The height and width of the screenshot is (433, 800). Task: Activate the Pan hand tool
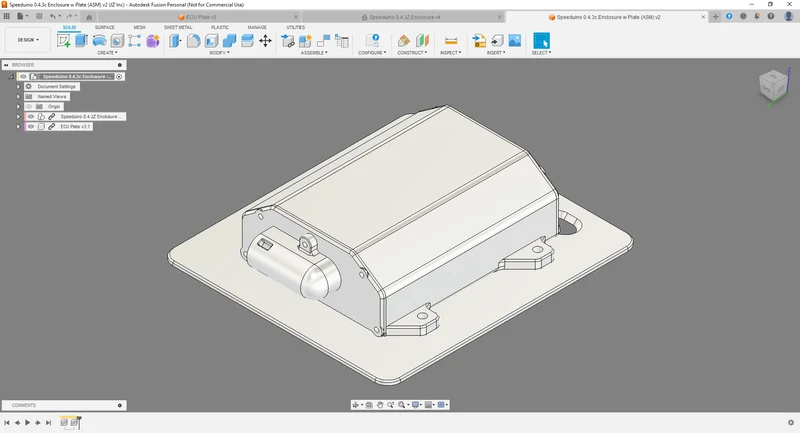(x=380, y=405)
